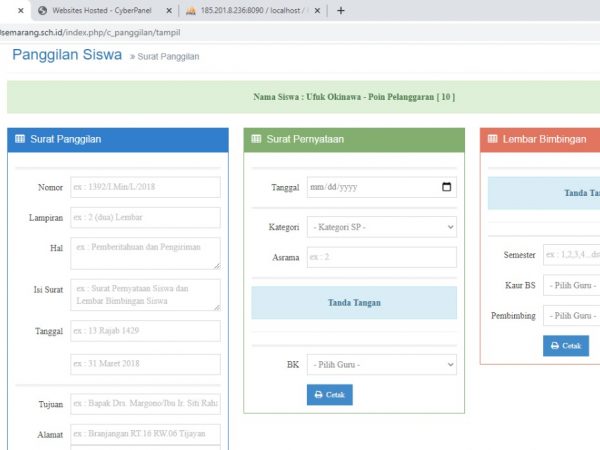The height and width of the screenshot is (450, 600).
Task: Click the Surat Panggilan panel table icon
Action: pyautogui.click(x=20, y=139)
